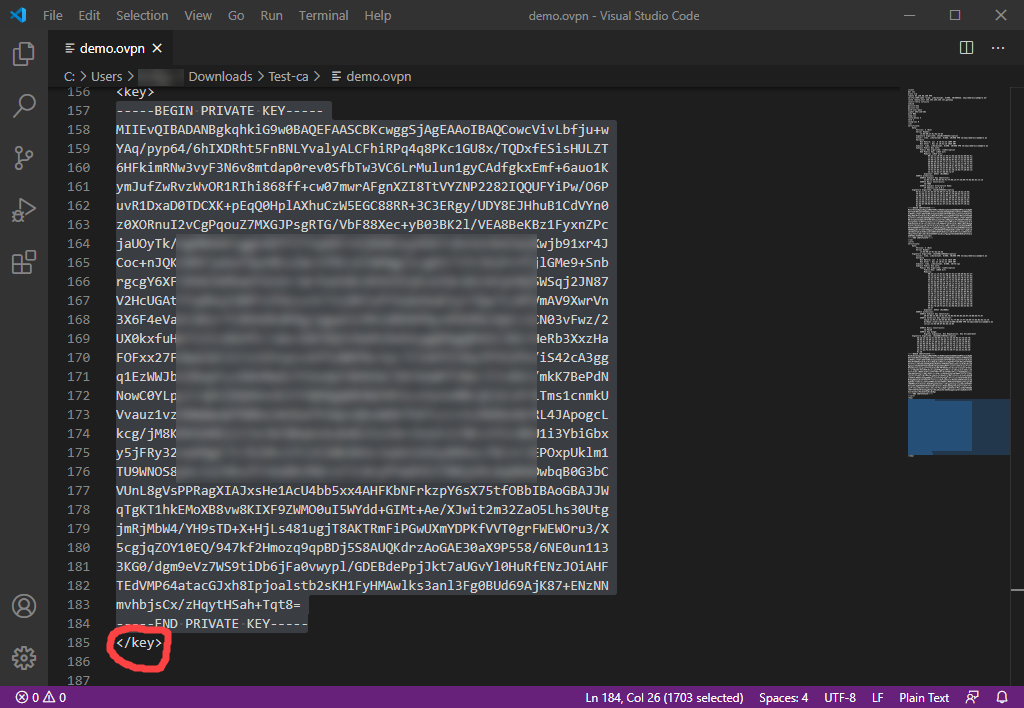The image size is (1024, 708).
Task: Click the Run and Debug icon
Action: [x=24, y=210]
